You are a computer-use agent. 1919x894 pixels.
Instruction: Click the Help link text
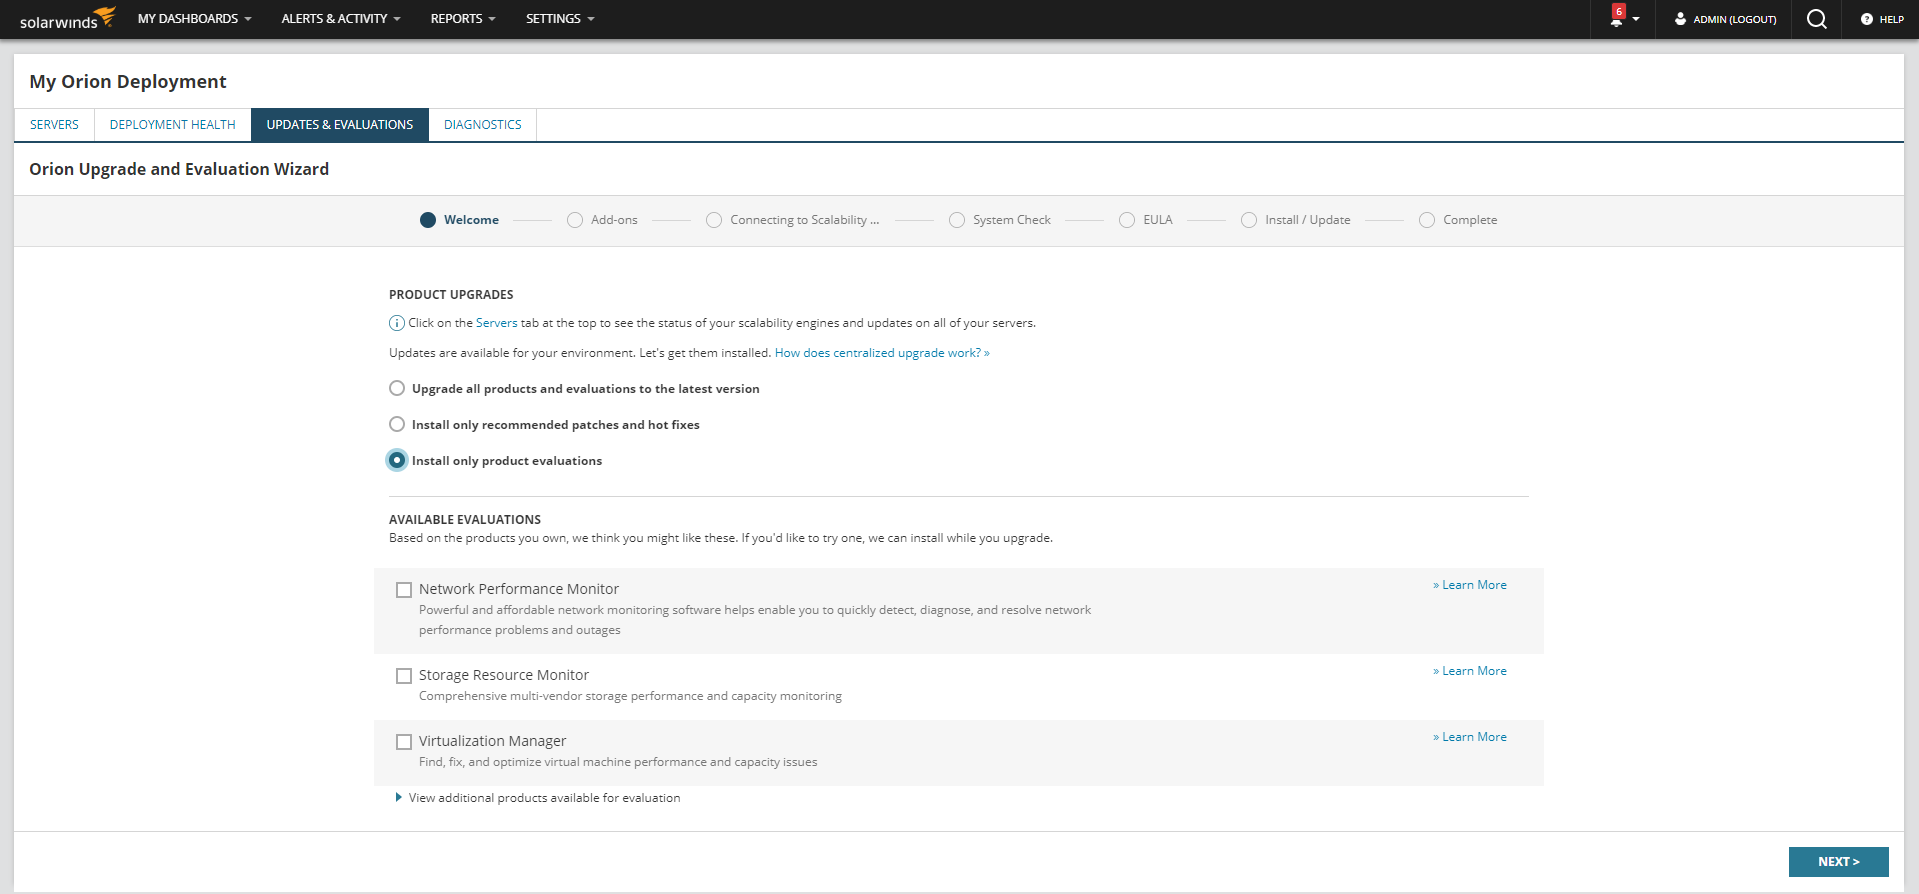pos(1892,19)
